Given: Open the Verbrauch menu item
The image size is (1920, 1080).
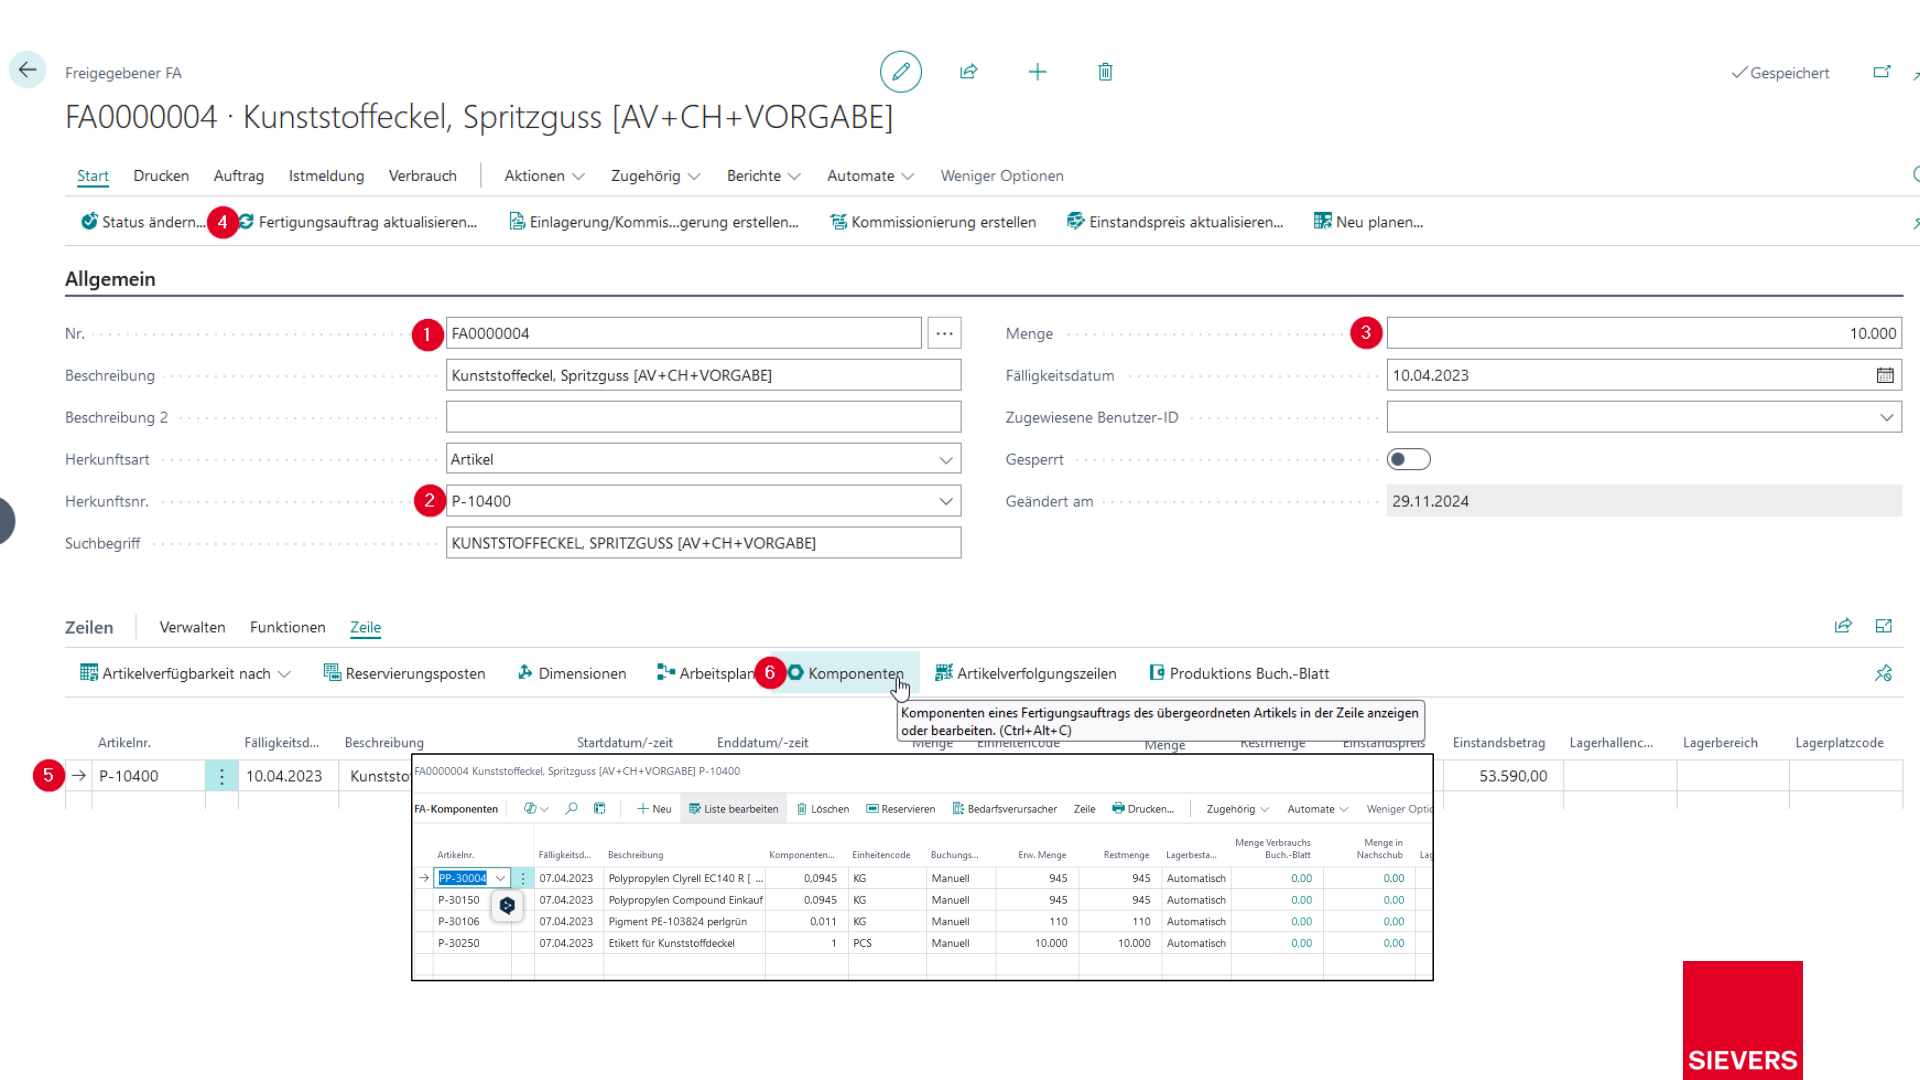Looking at the screenshot, I should tap(422, 176).
